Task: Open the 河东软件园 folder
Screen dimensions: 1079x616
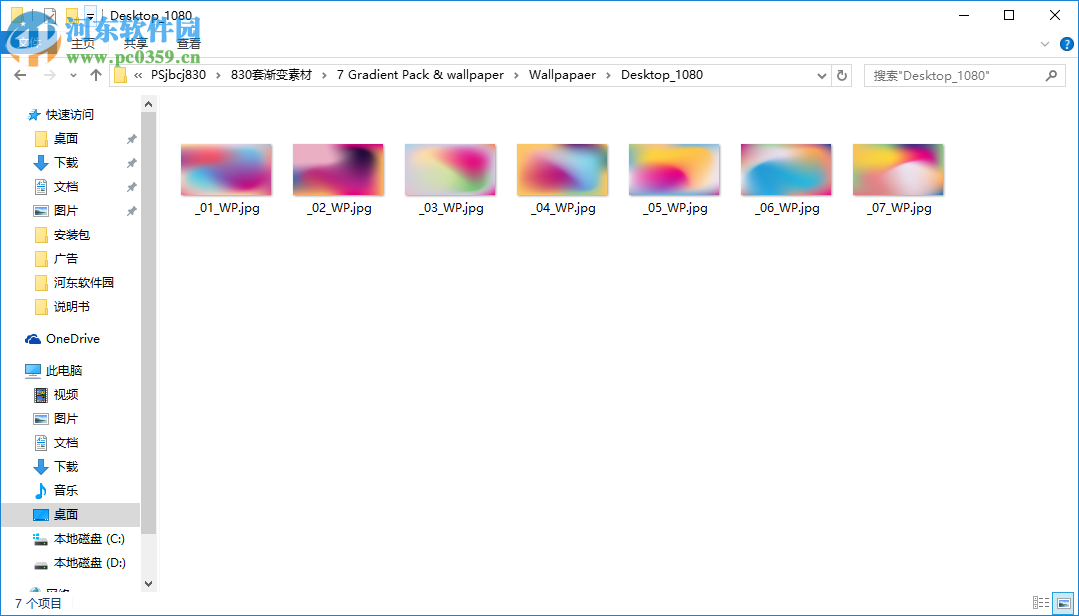Action: (x=83, y=283)
